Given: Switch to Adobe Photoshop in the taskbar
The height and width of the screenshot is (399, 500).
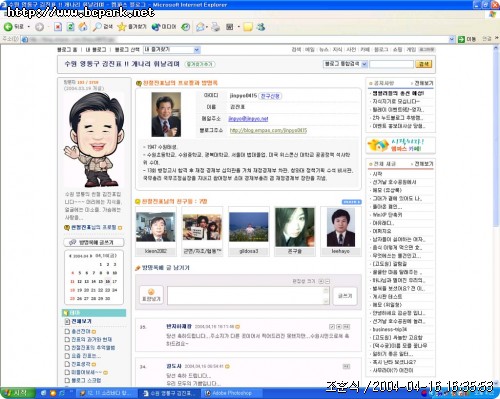Looking at the screenshot, I should (x=231, y=393).
